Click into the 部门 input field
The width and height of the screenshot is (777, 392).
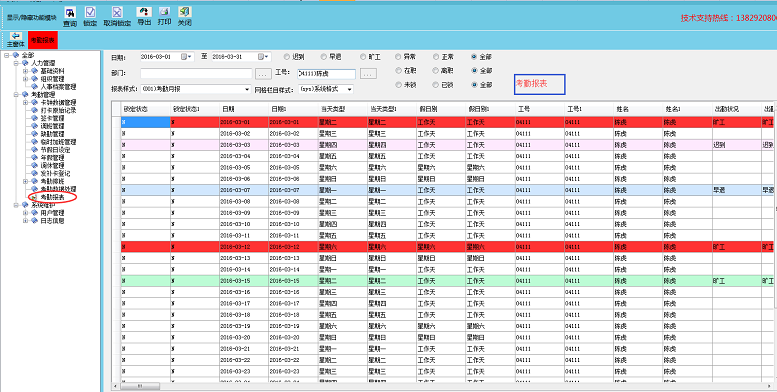196,74
